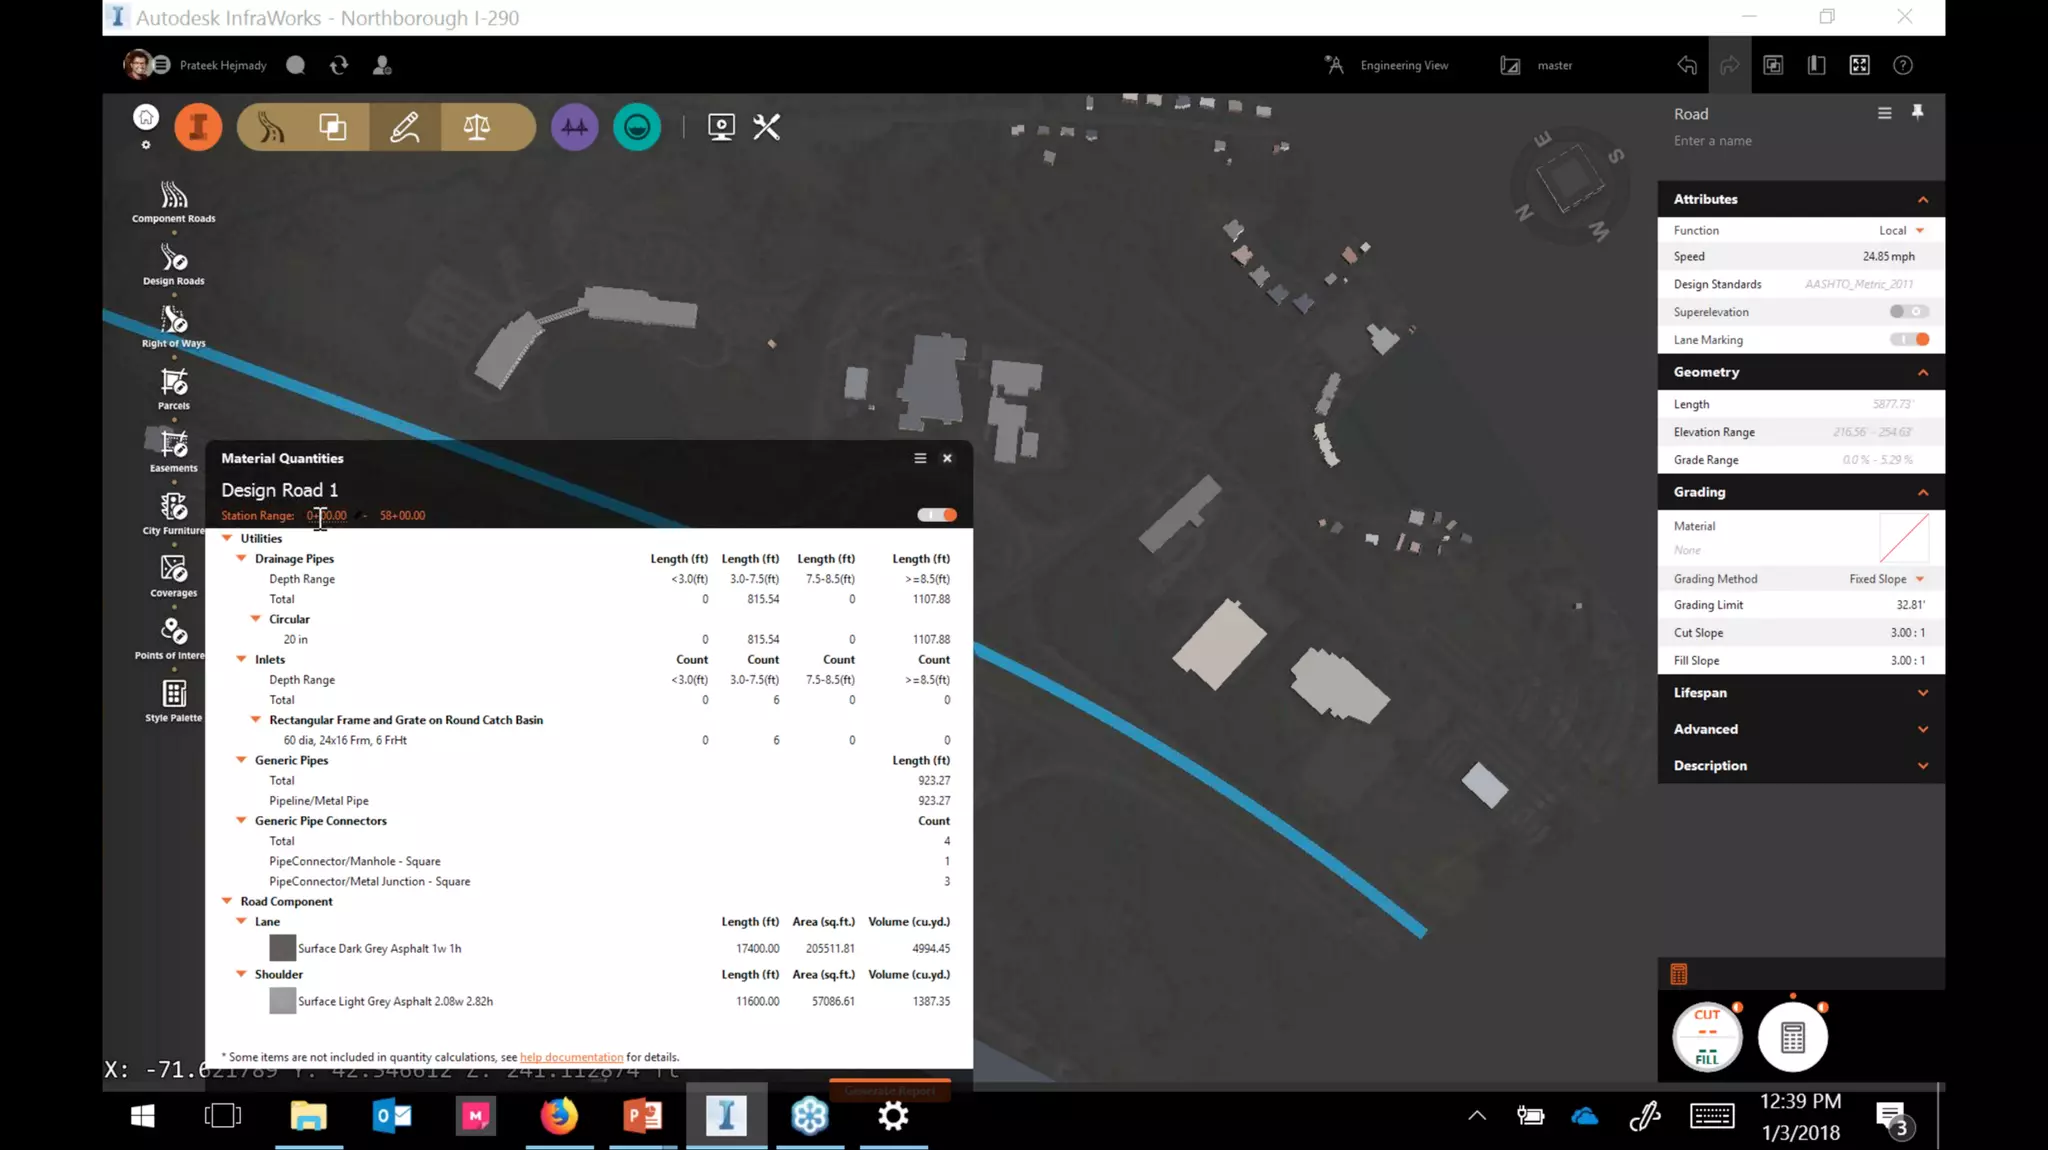Select Component Roads tool
Screen dimensions: 2048x1150
point(174,201)
